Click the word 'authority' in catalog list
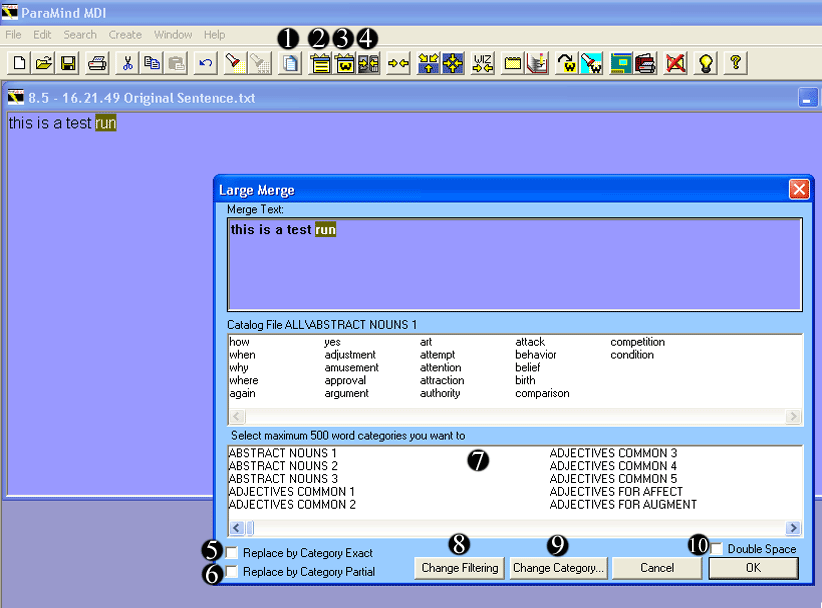 point(440,393)
